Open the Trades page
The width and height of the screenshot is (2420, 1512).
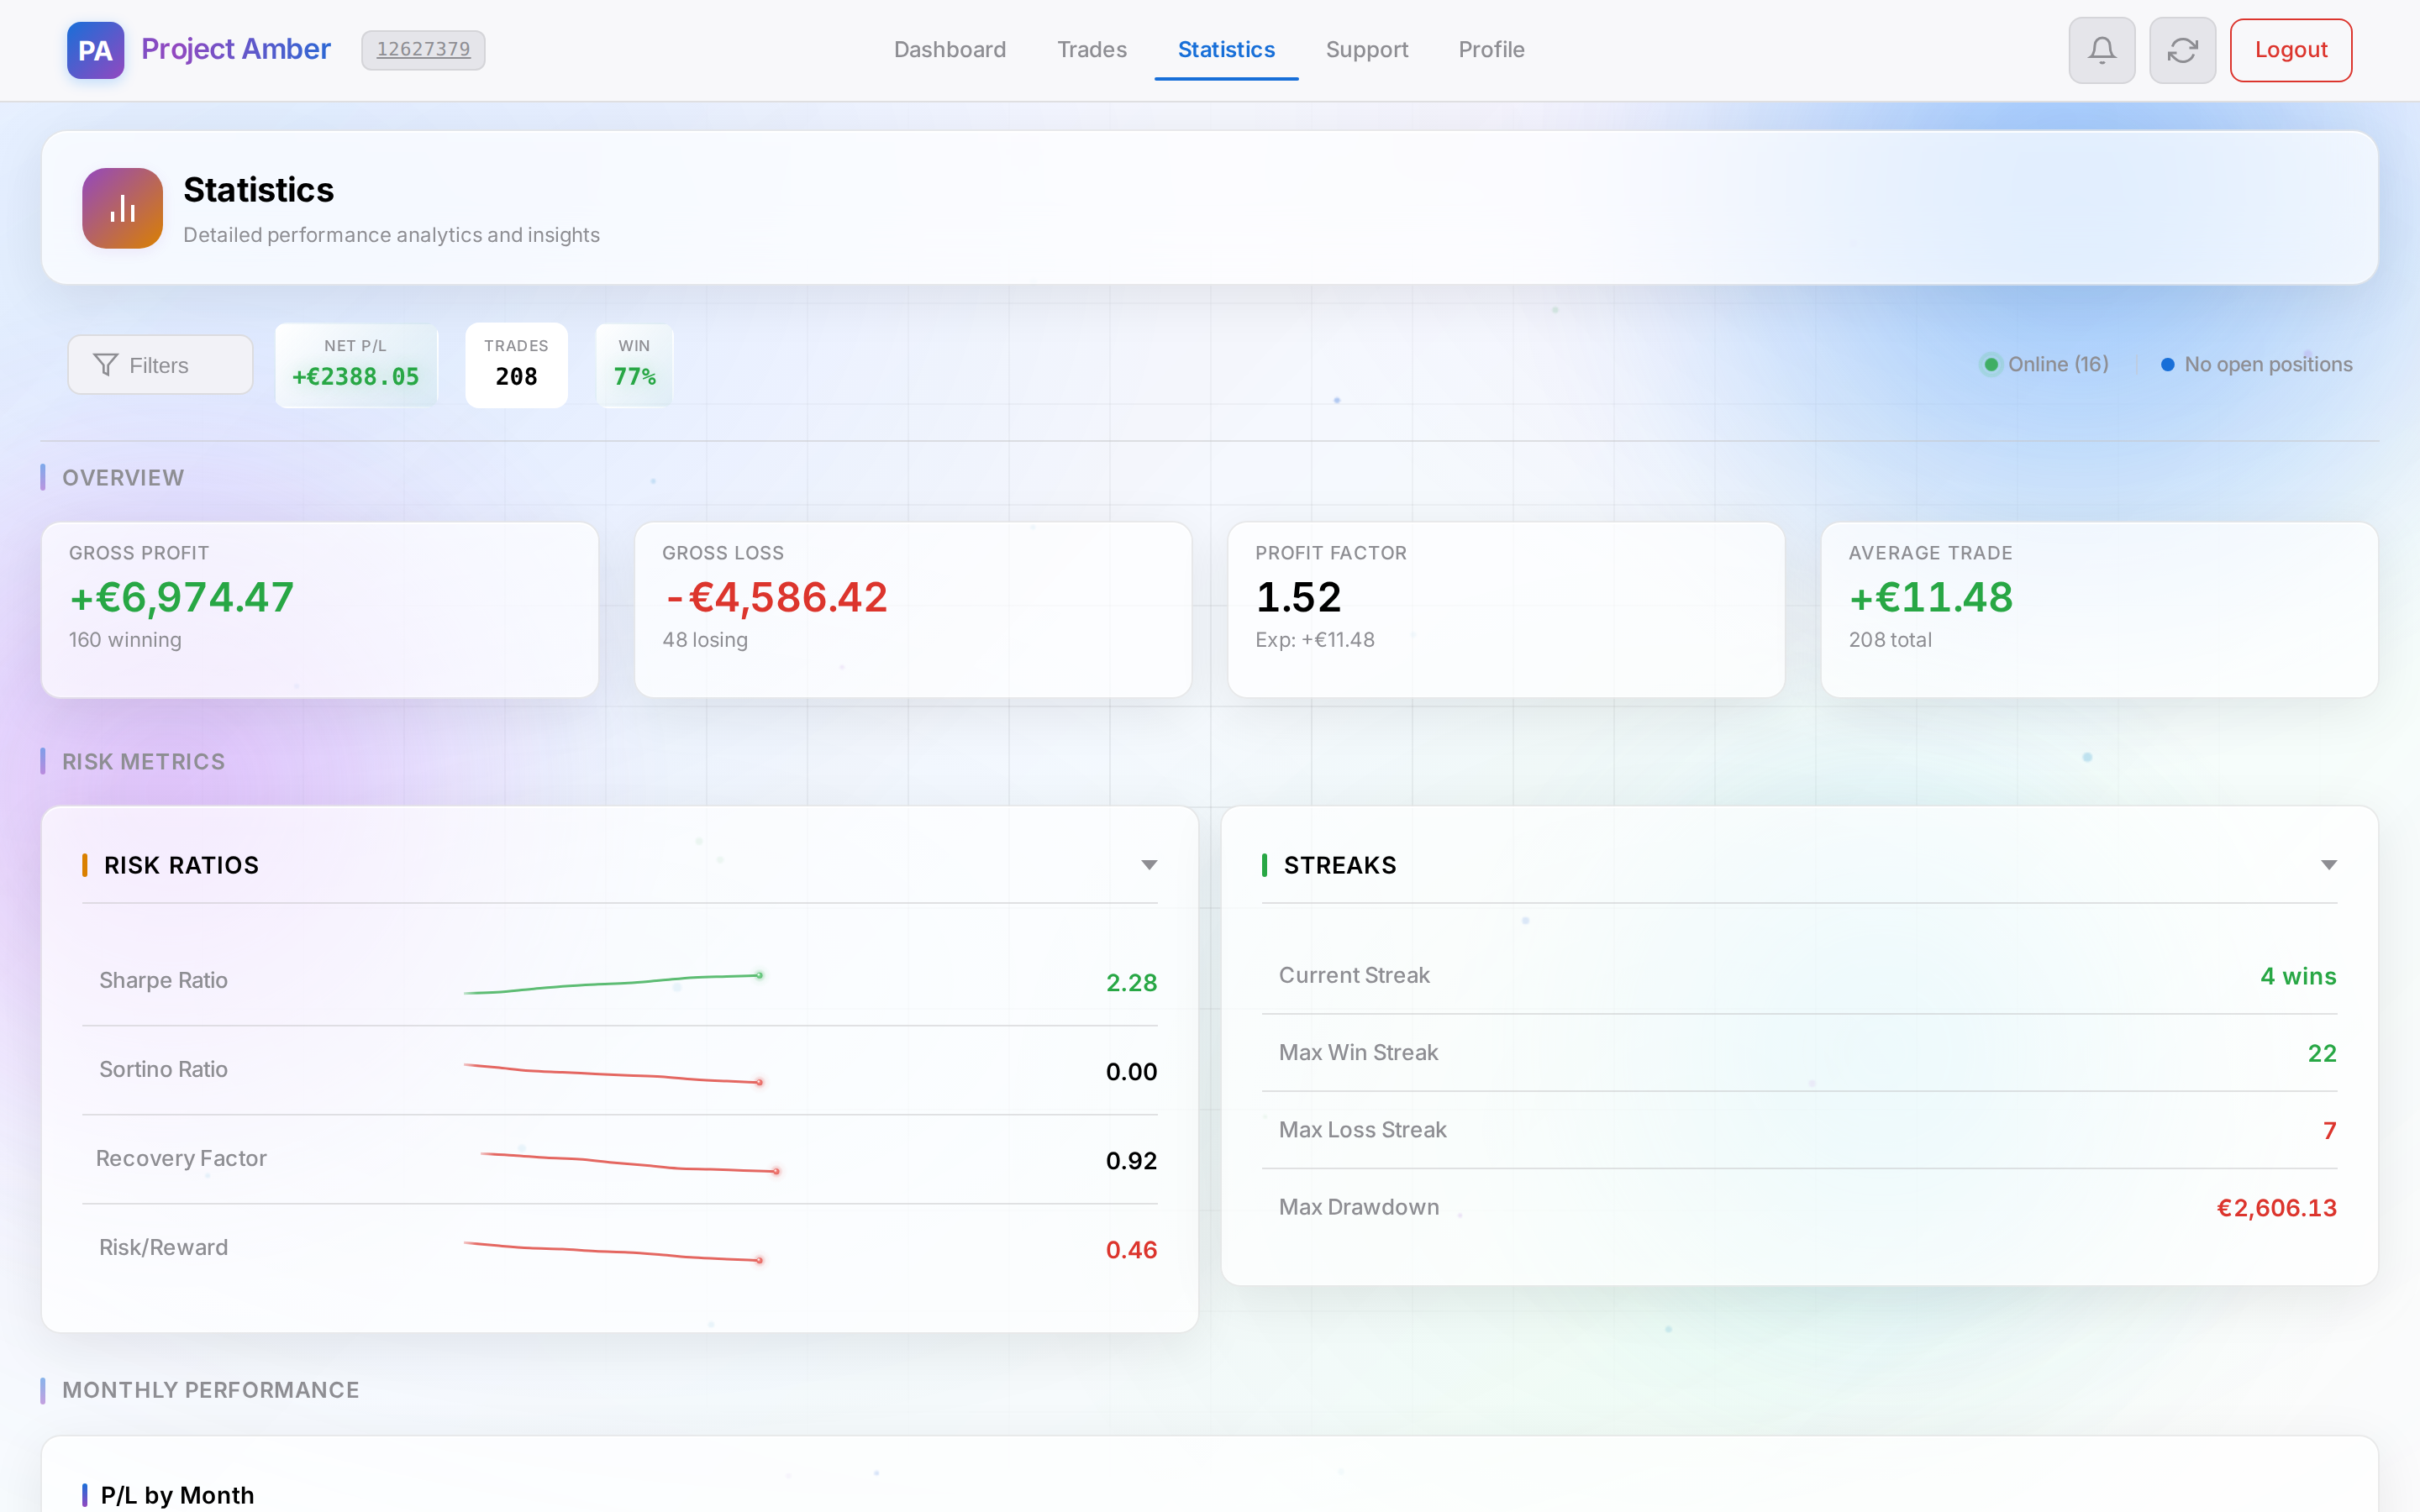[1091, 49]
